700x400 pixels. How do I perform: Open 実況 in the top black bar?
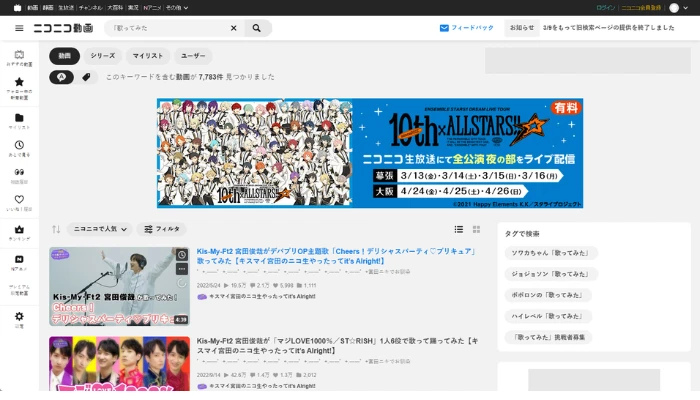point(133,8)
